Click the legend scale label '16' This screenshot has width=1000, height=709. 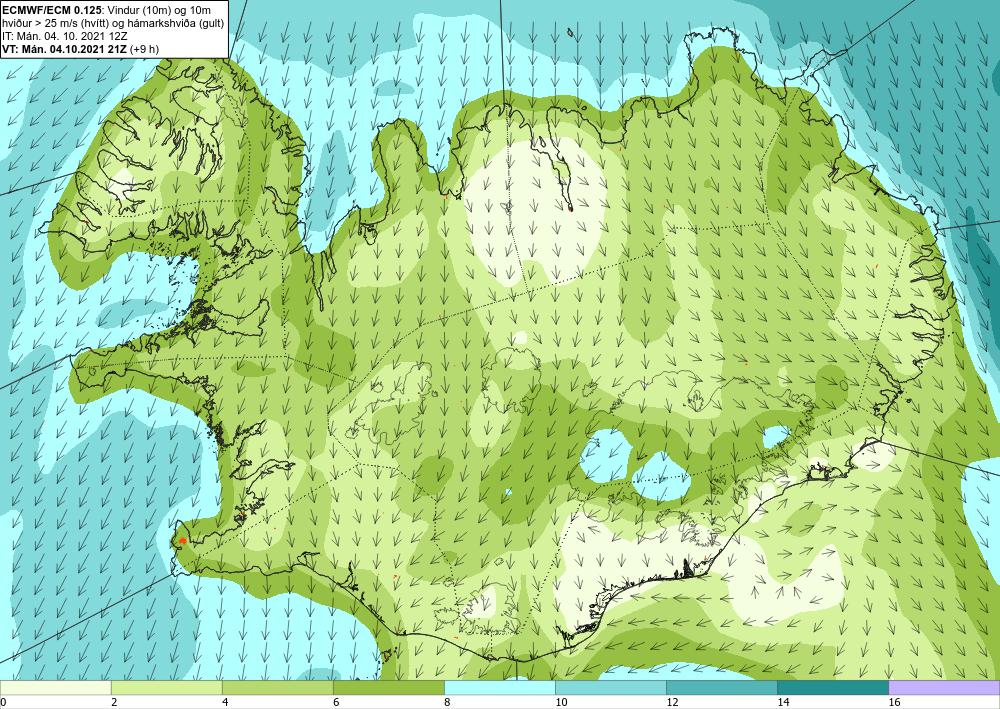click(x=893, y=702)
